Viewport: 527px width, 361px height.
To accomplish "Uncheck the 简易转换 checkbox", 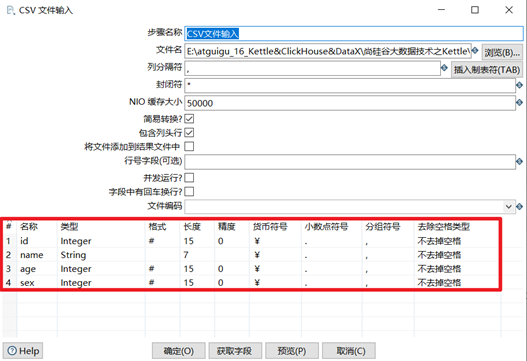I will [x=189, y=119].
